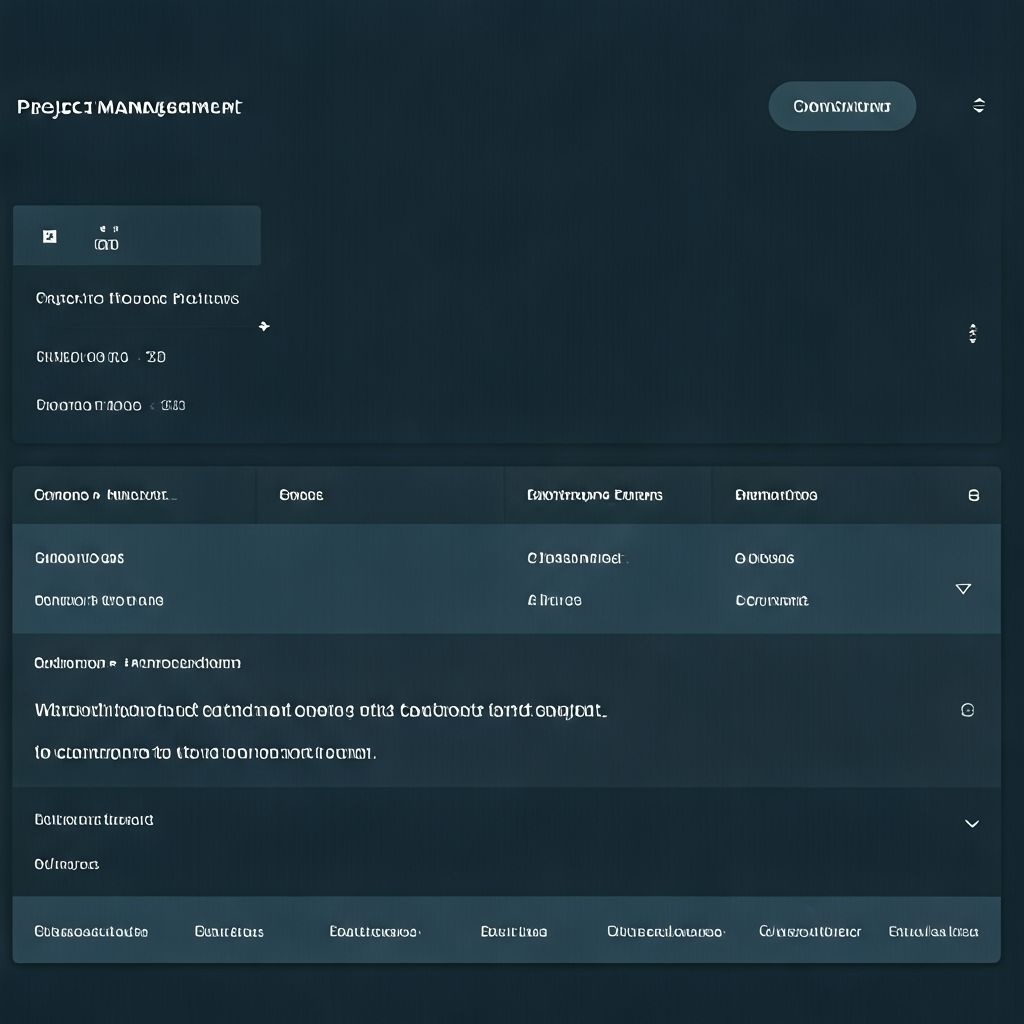Select the middle item in the bottom navigation bar
Screen dimensions: 1024x1024
click(x=516, y=930)
